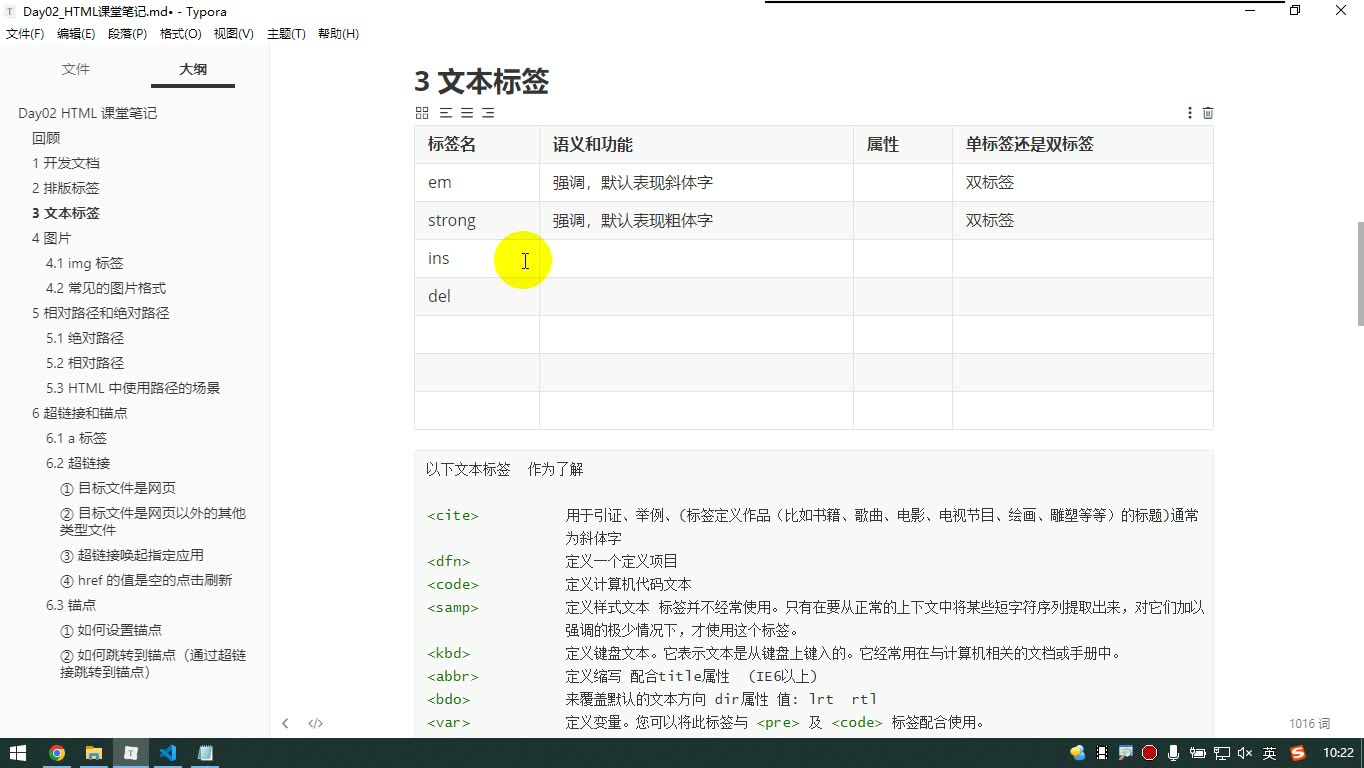Open the table resize grid icon
This screenshot has width=1364, height=768.
(422, 113)
